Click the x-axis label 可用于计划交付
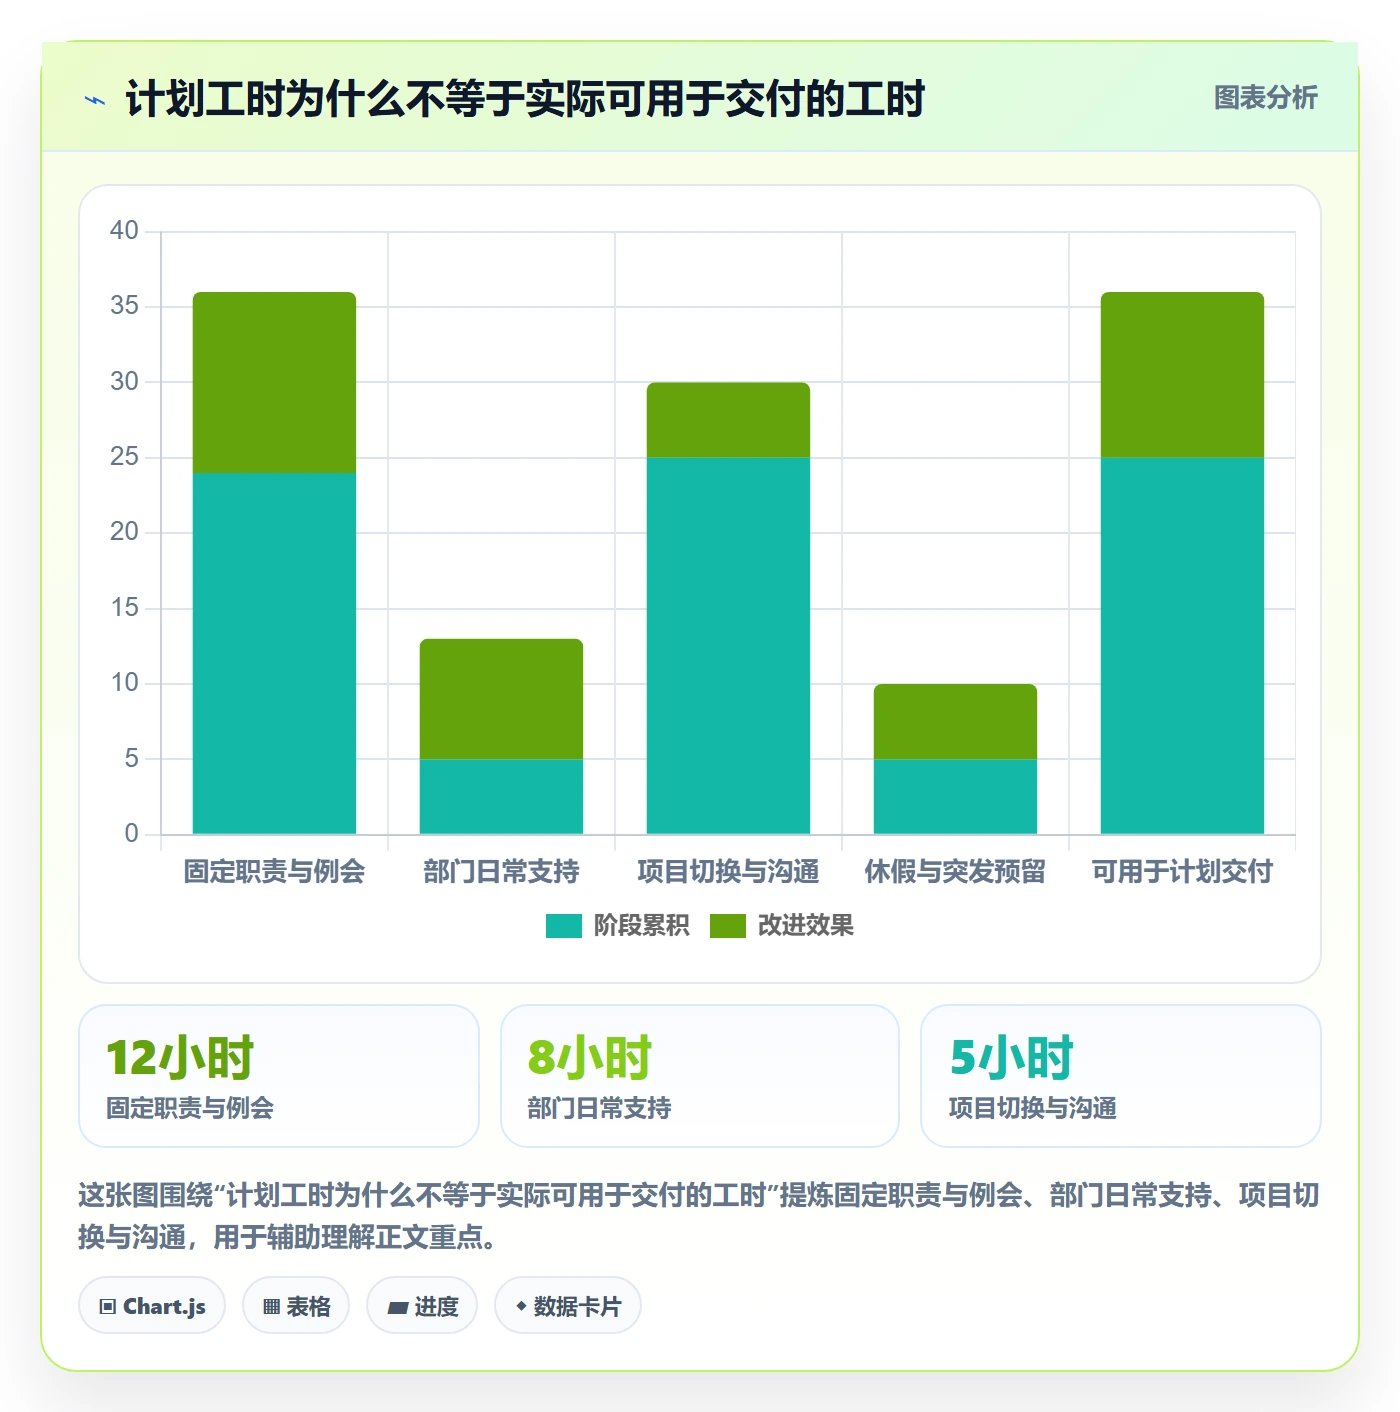Image resolution: width=1400 pixels, height=1412 pixels. 1182,872
